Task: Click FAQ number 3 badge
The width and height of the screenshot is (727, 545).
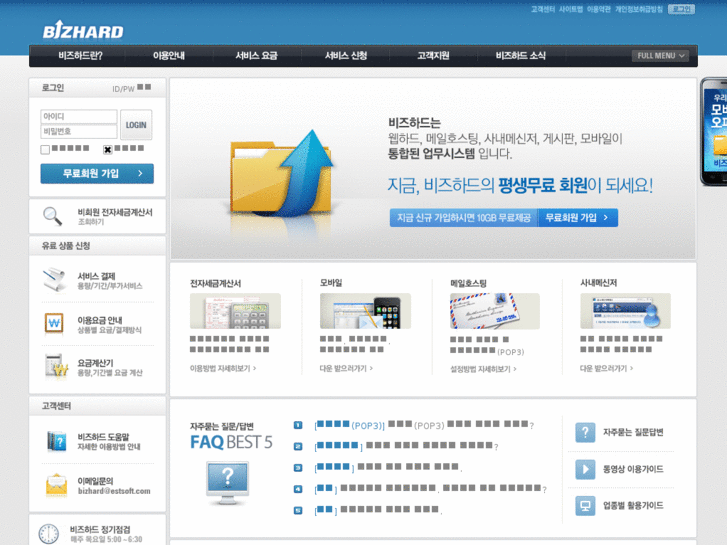Action: [298, 468]
